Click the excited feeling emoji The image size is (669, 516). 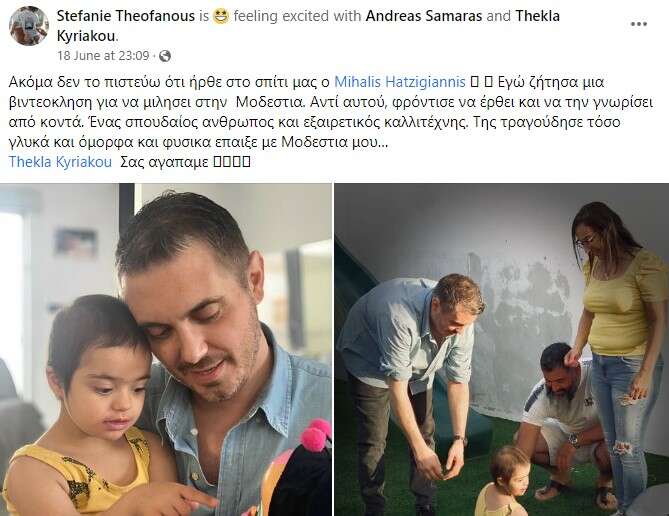click(221, 16)
